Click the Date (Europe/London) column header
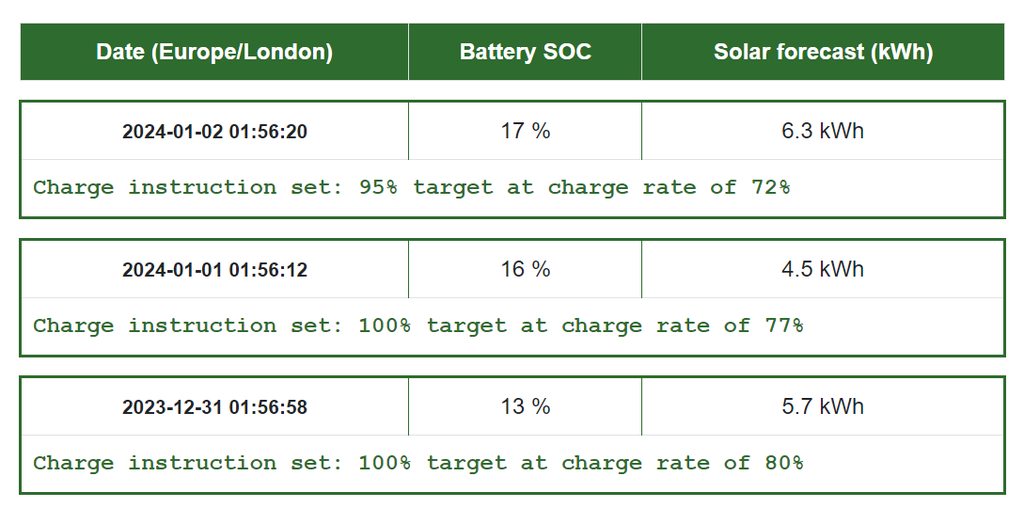This screenshot has width=1024, height=508. click(x=214, y=52)
